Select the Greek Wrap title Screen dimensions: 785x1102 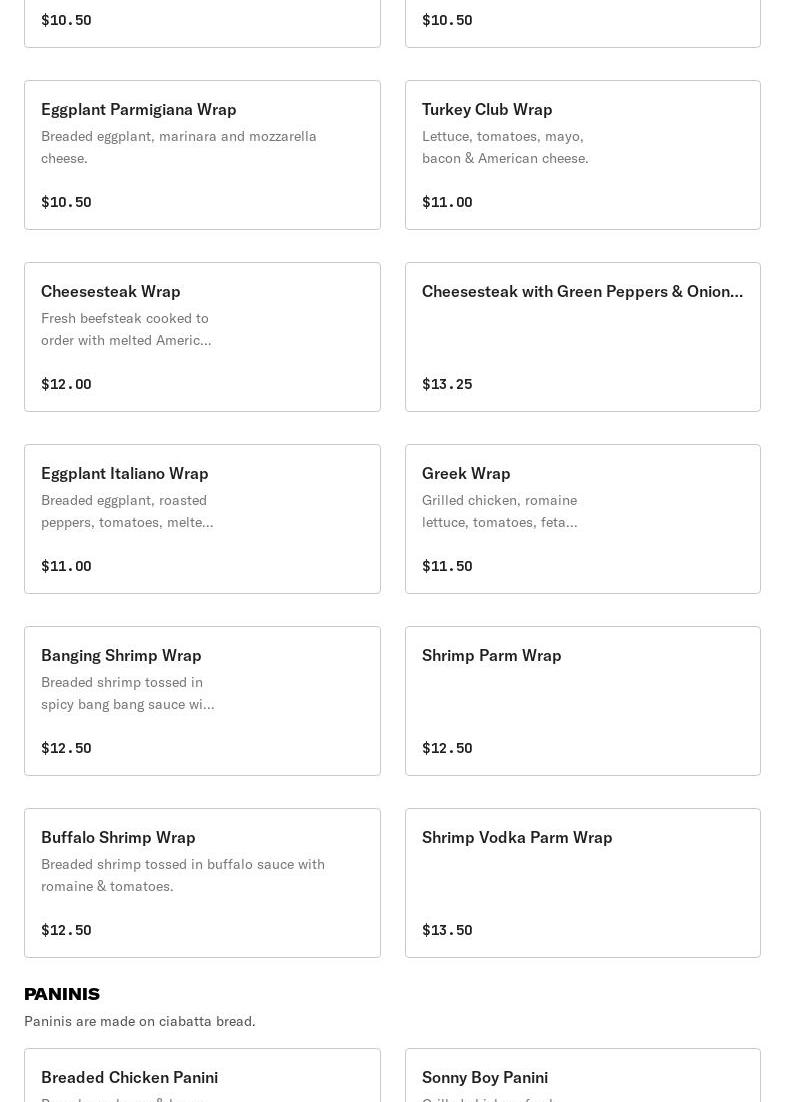[466, 473]
